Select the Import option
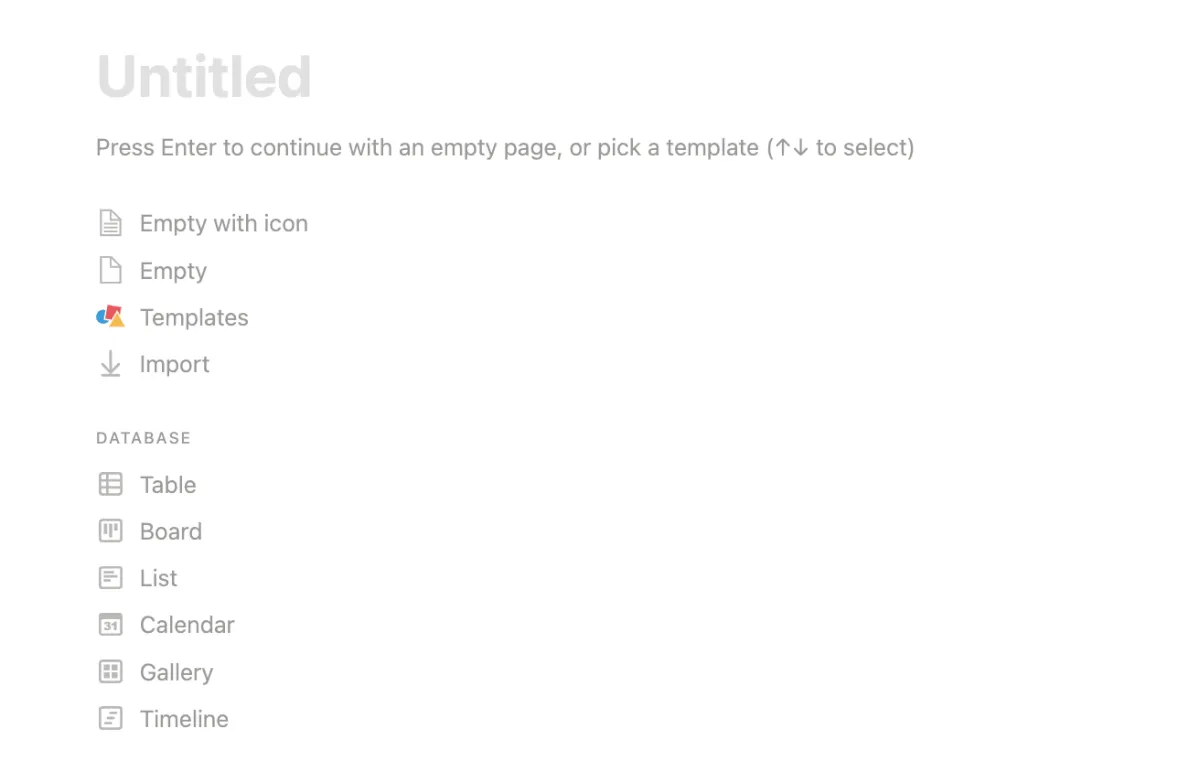The image size is (1200, 761). pyautogui.click(x=175, y=364)
